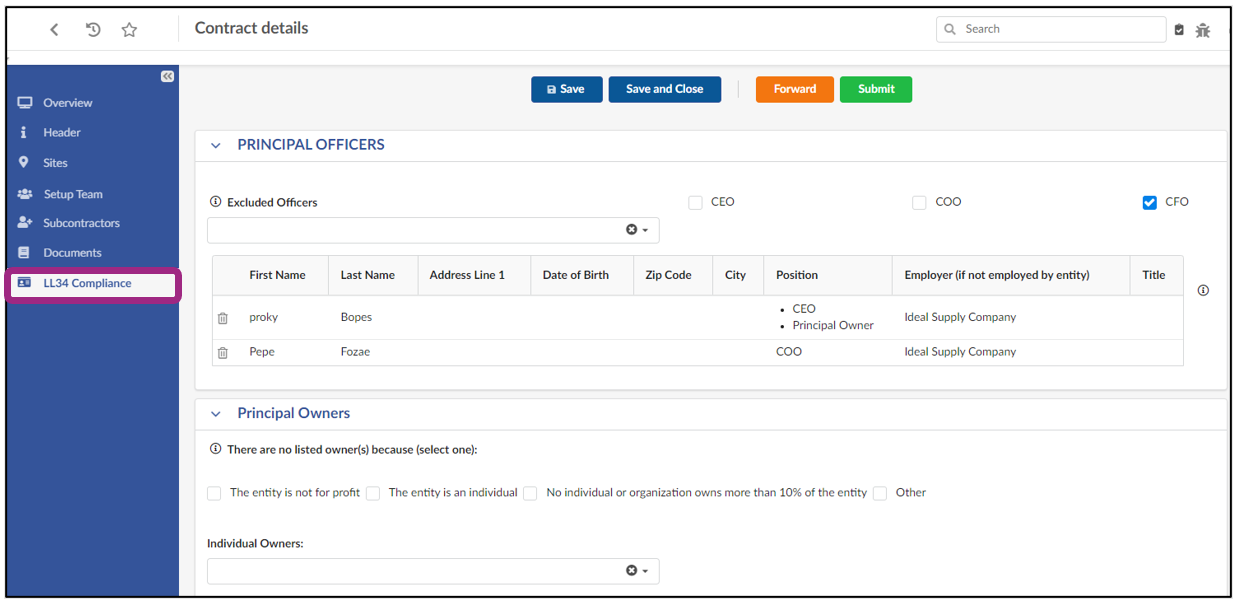1237x605 pixels.
Task: Open LL34 Compliance in the sidebar
Action: pos(87,284)
